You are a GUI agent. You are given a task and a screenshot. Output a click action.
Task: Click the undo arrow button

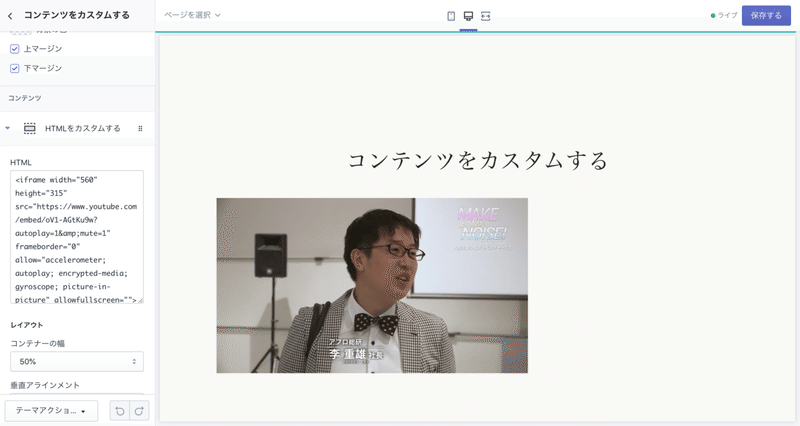[x=120, y=411]
